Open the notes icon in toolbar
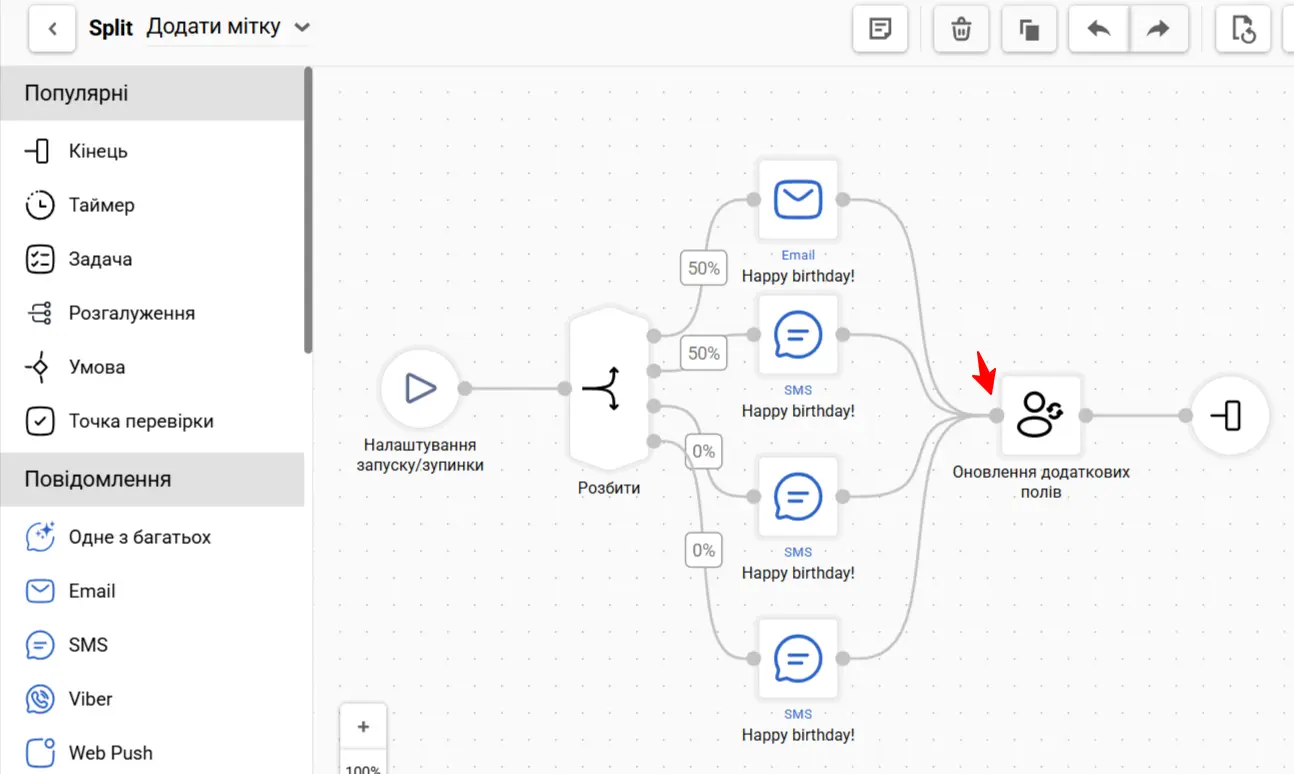This screenshot has width=1294, height=774. pos(880,29)
